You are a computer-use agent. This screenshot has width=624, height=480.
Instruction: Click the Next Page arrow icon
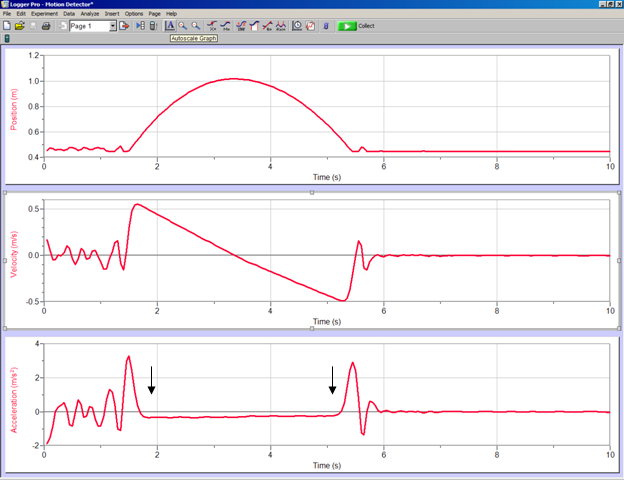[x=125, y=25]
